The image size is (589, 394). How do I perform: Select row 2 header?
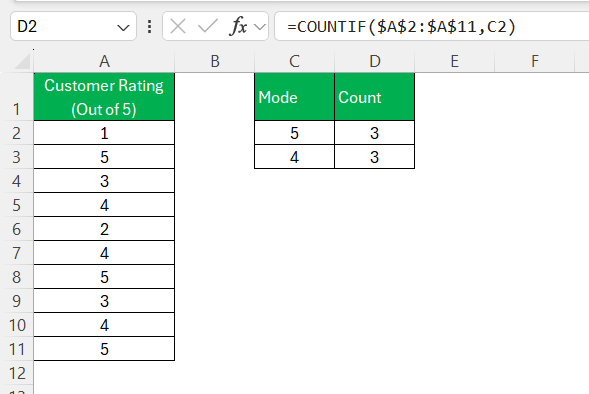click(17, 133)
